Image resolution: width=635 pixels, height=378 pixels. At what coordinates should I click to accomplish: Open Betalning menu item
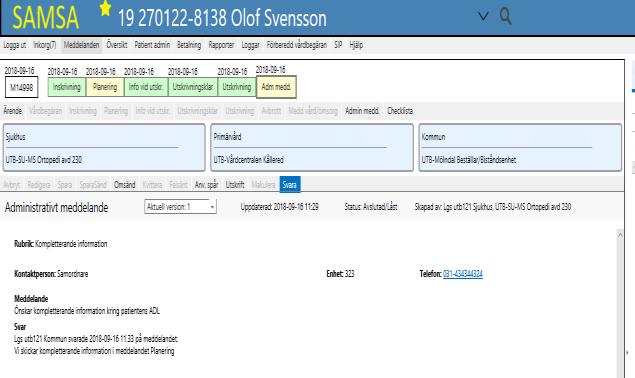point(189,45)
